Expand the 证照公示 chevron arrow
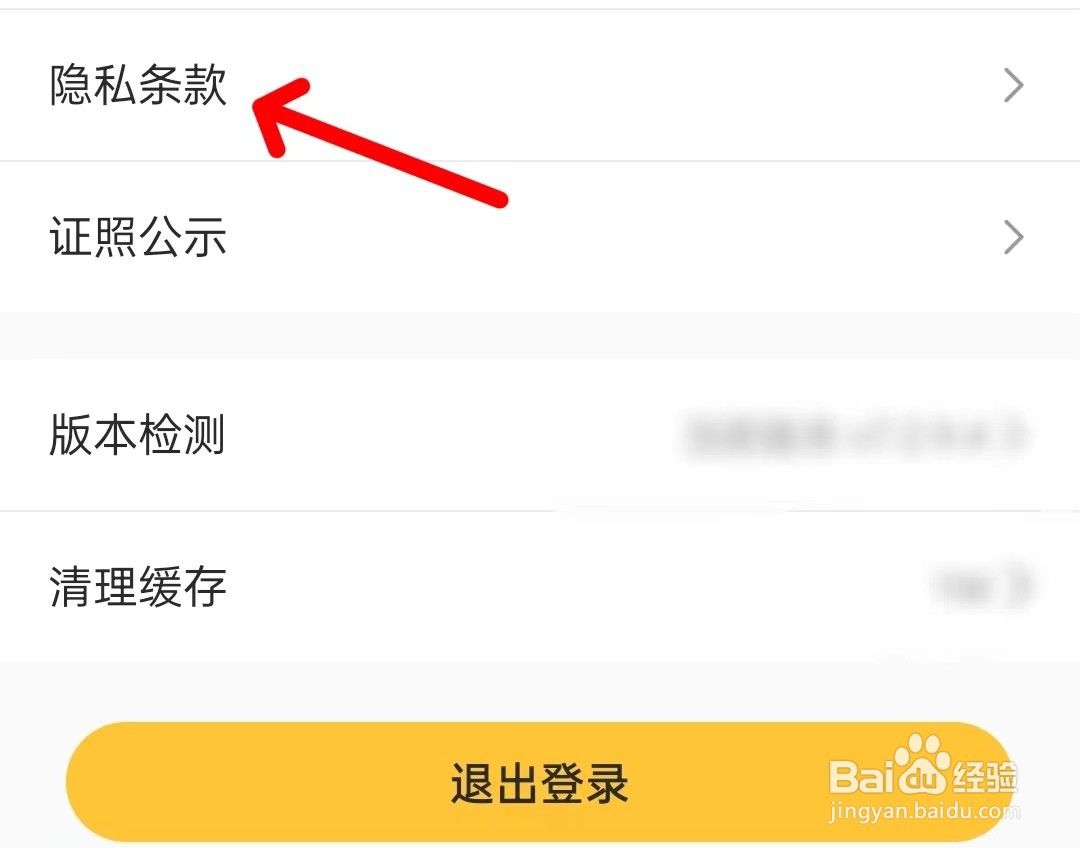 (1013, 237)
